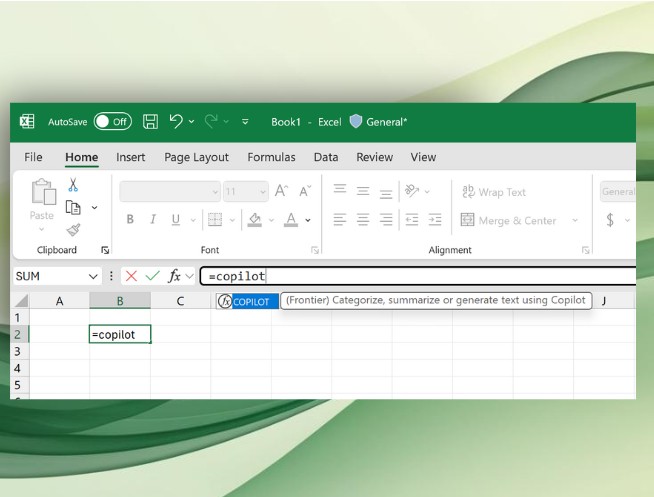Click the Cut scissors icon
The width and height of the screenshot is (654, 497).
(x=73, y=185)
